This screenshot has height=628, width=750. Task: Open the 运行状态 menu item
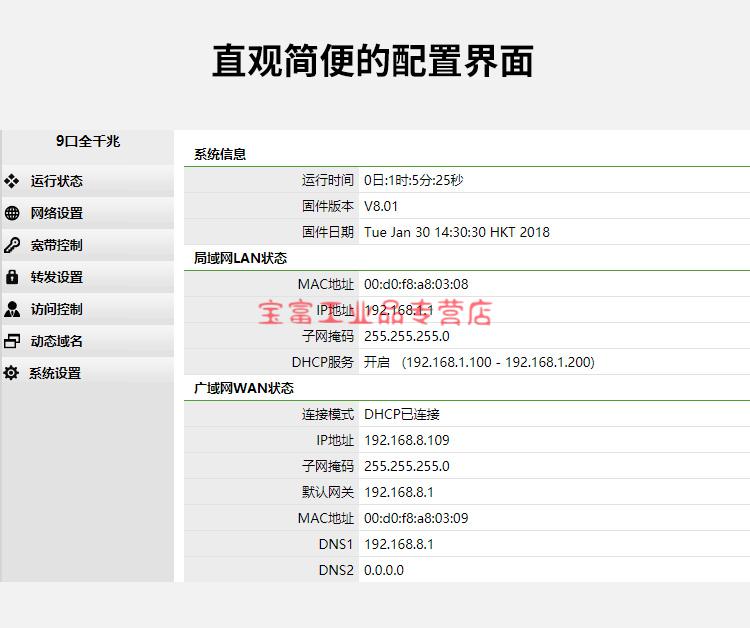87,181
